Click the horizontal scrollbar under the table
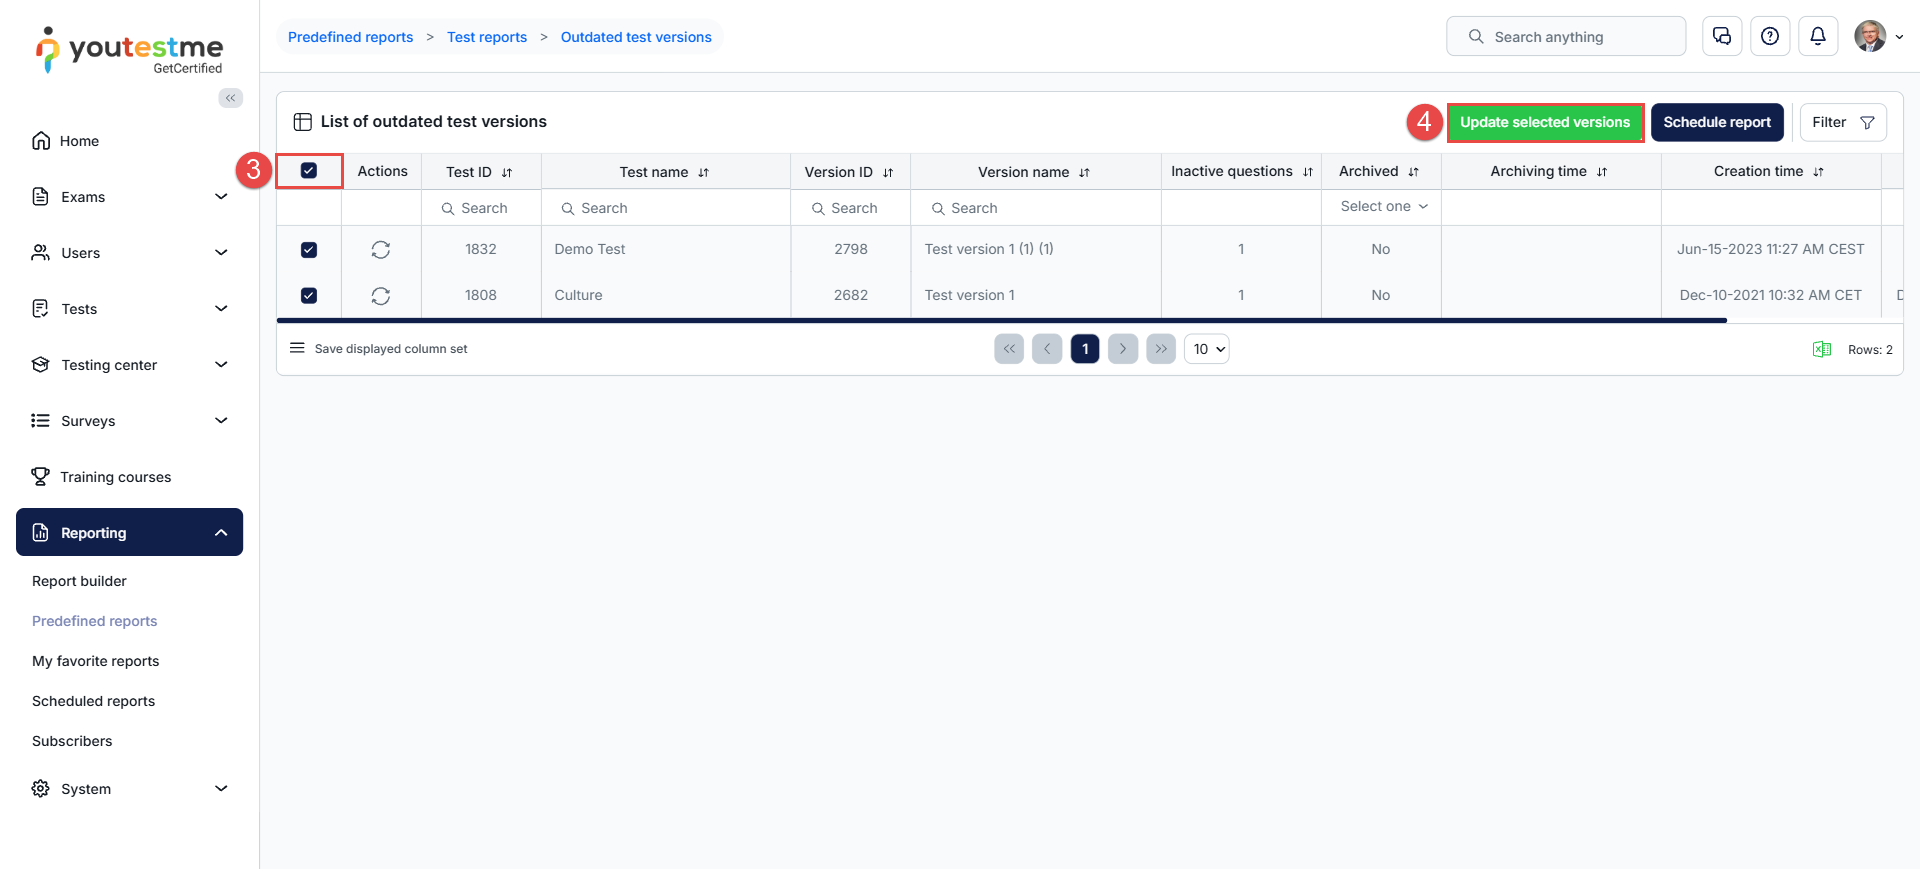Viewport: 1920px width, 869px height. pyautogui.click(x=1002, y=320)
